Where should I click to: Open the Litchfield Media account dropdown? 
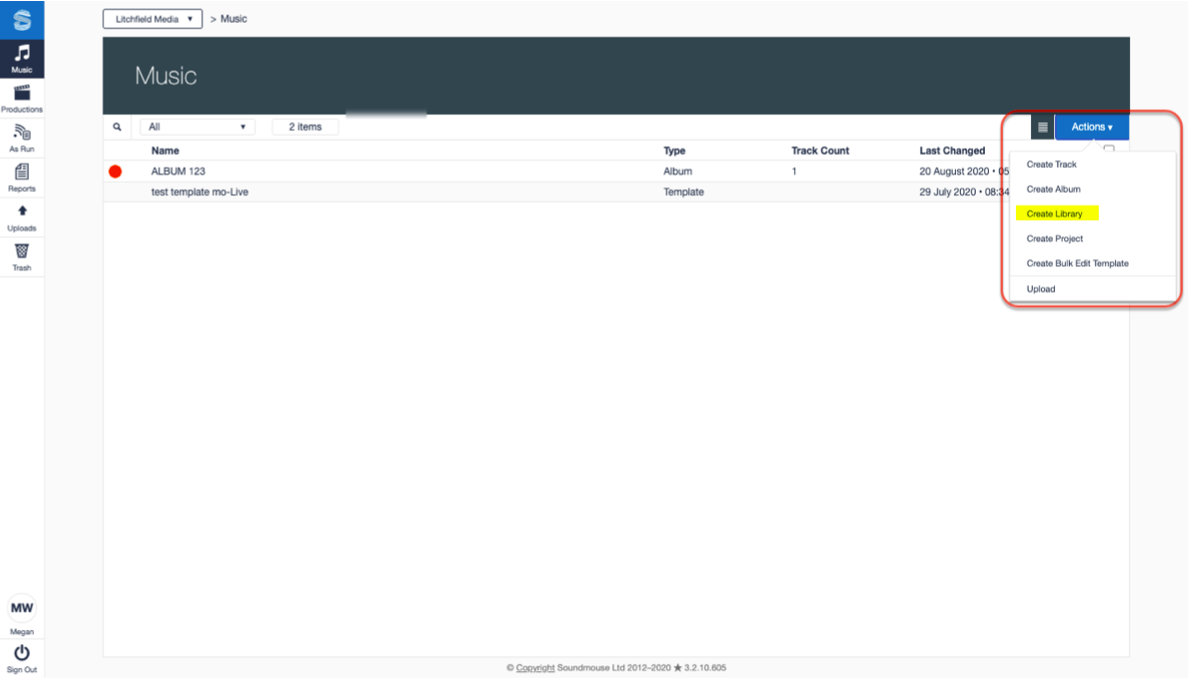point(153,19)
